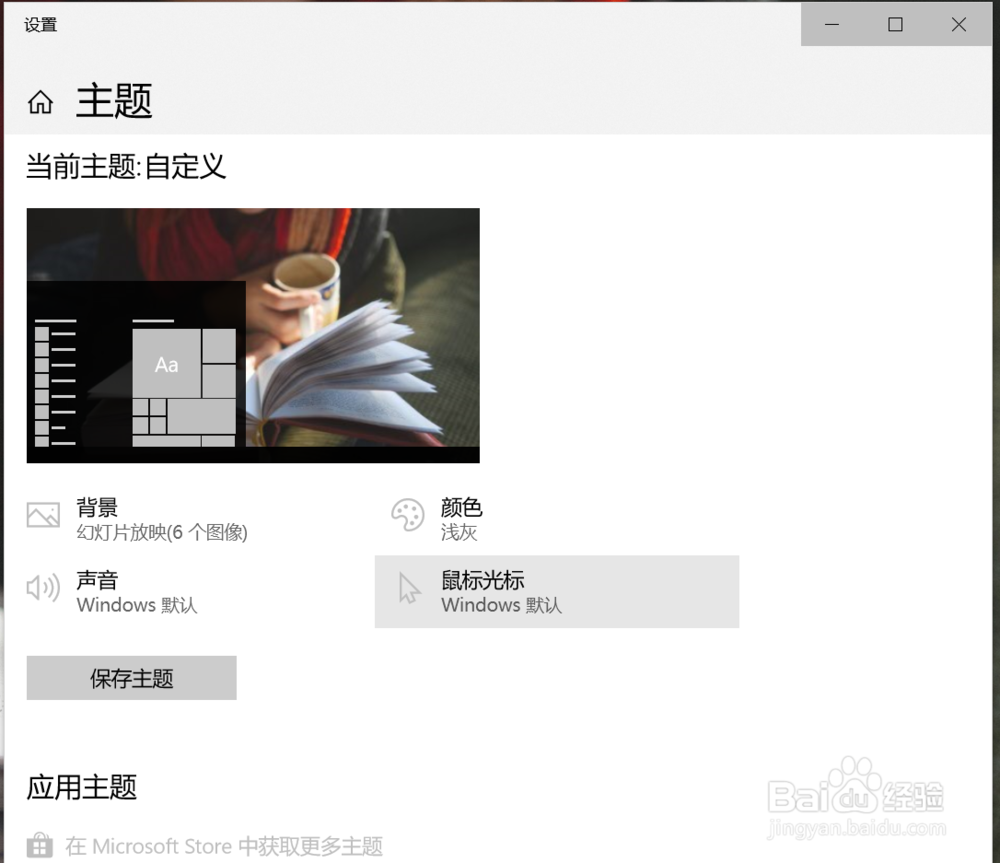The image size is (1000, 863).
Task: Click the 设置 title bar text
Action: point(40,24)
